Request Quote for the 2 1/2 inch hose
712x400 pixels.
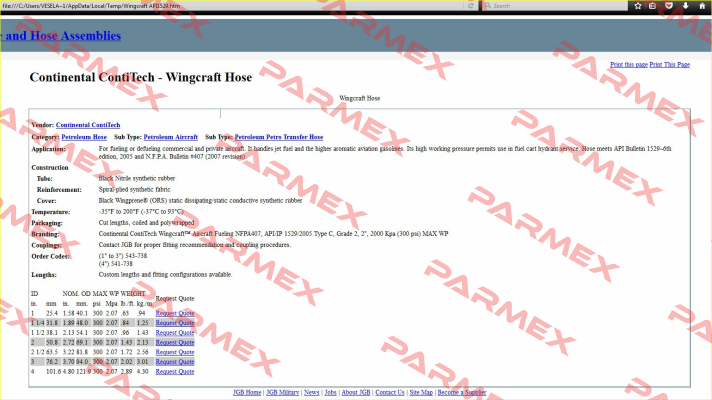pyautogui.click(x=175, y=352)
